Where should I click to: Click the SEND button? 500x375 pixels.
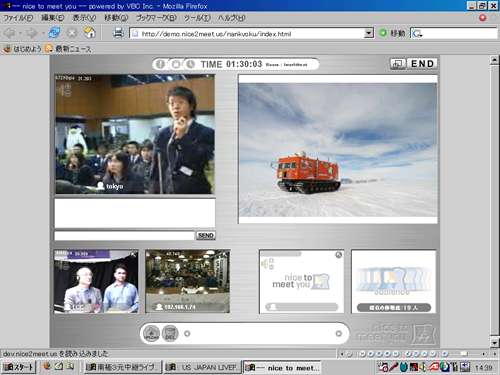pos(206,235)
